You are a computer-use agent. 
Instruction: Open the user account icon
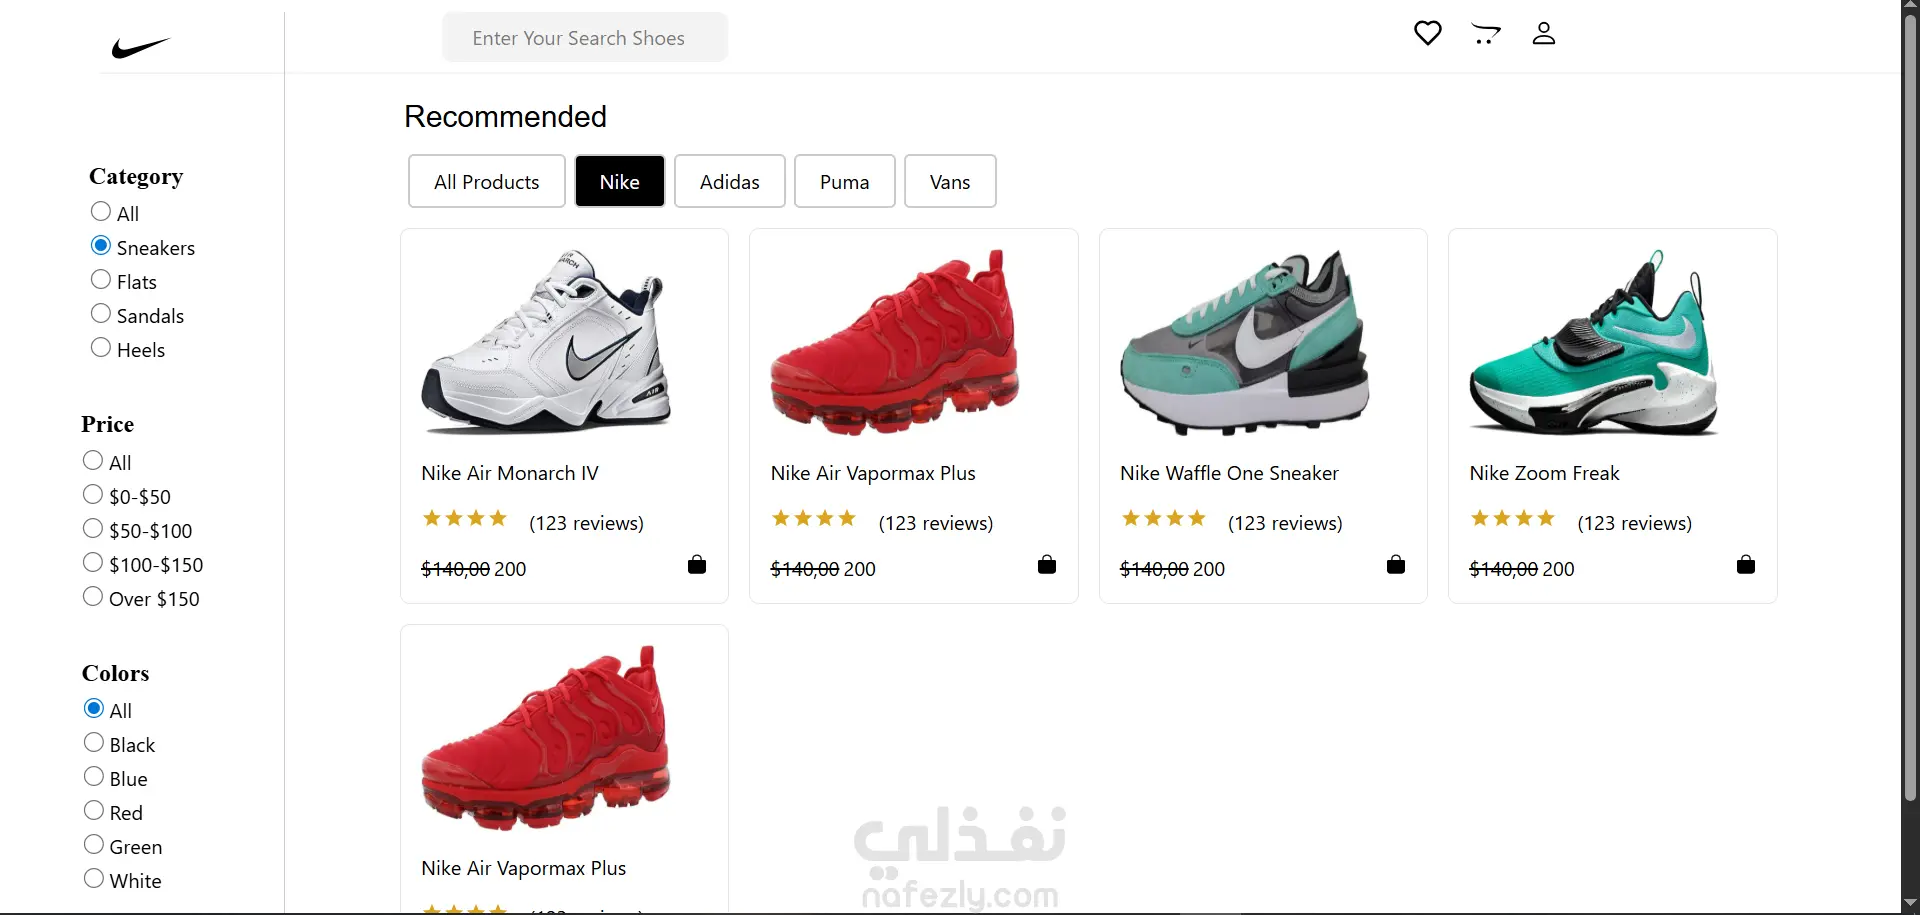pyautogui.click(x=1544, y=33)
